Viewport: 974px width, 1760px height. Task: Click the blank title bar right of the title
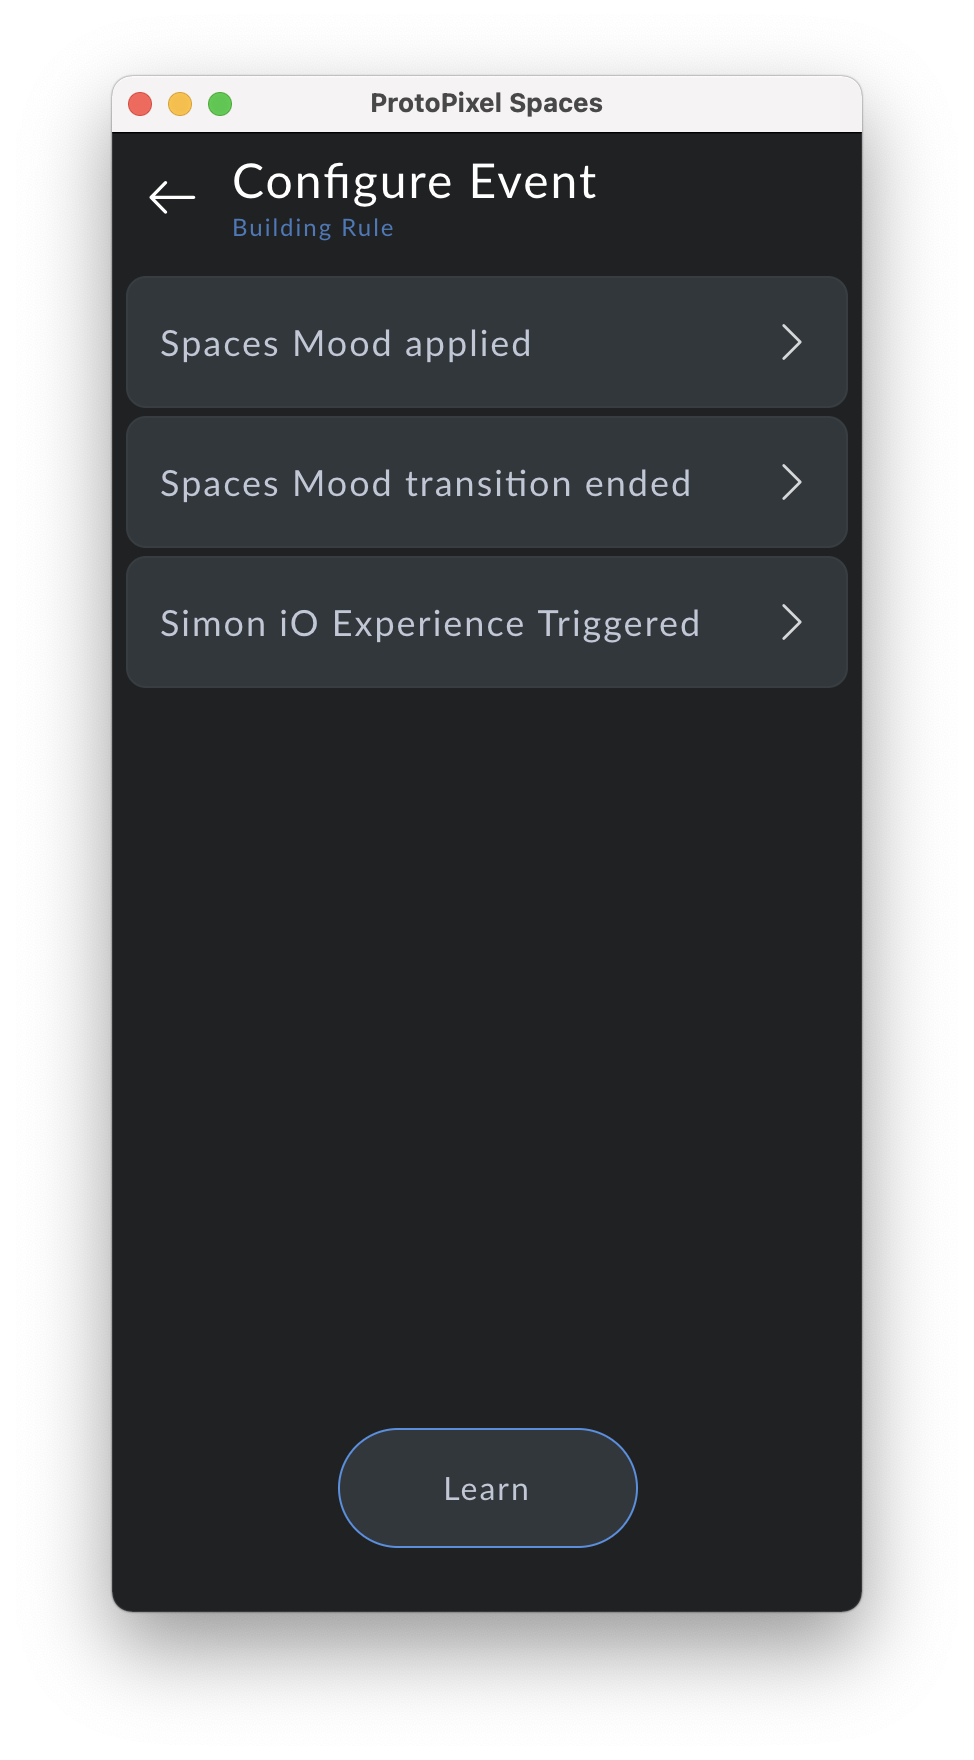740,103
